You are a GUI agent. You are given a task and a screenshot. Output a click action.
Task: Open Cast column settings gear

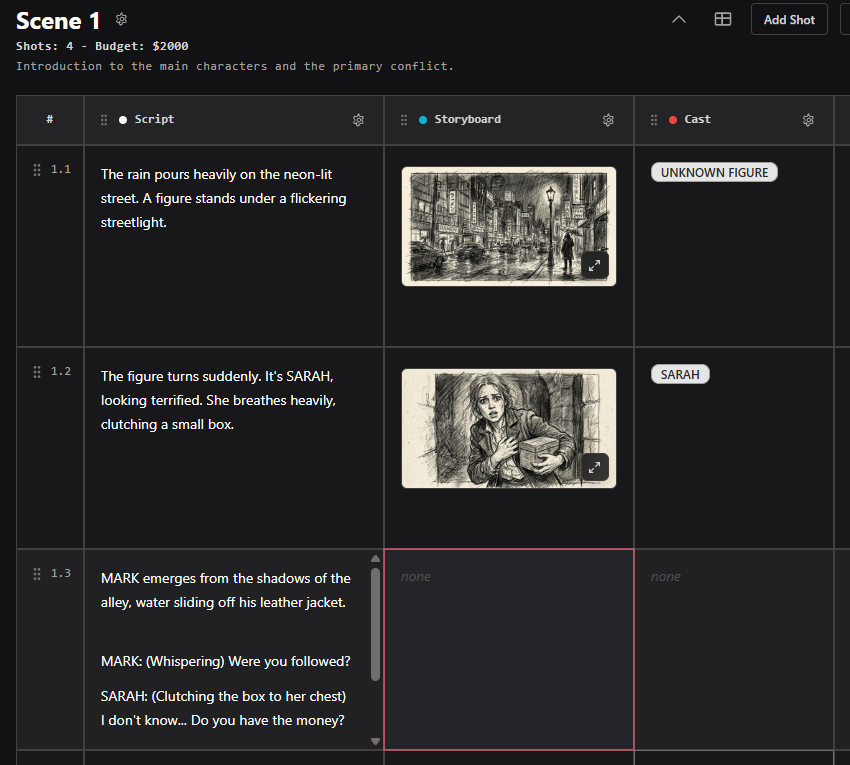[x=808, y=120]
